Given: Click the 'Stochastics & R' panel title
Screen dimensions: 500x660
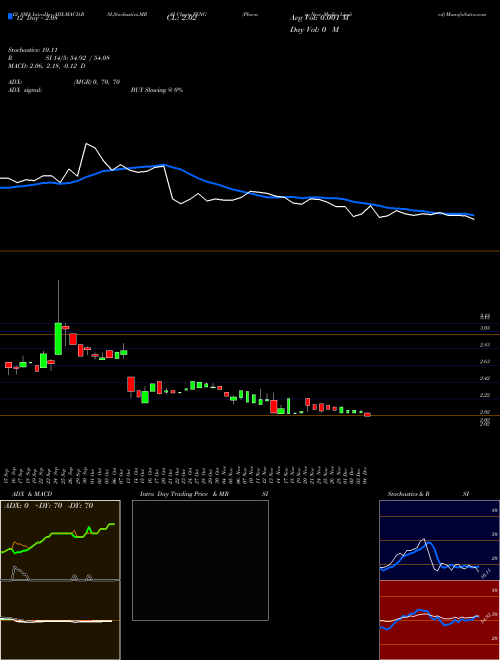Looking at the screenshot, I should click(409, 494).
